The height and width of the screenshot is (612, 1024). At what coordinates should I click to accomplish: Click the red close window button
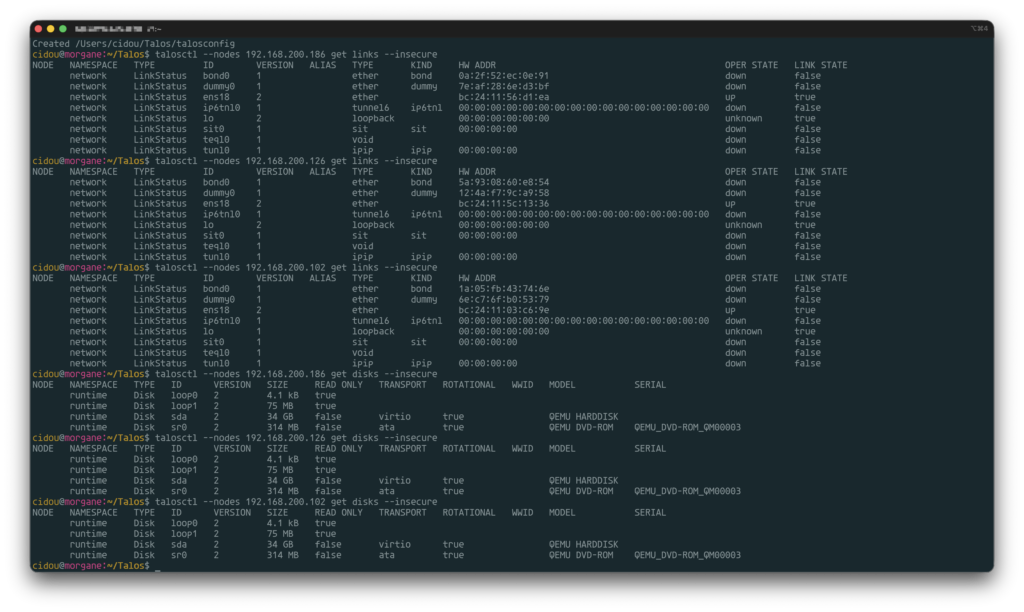[x=39, y=29]
